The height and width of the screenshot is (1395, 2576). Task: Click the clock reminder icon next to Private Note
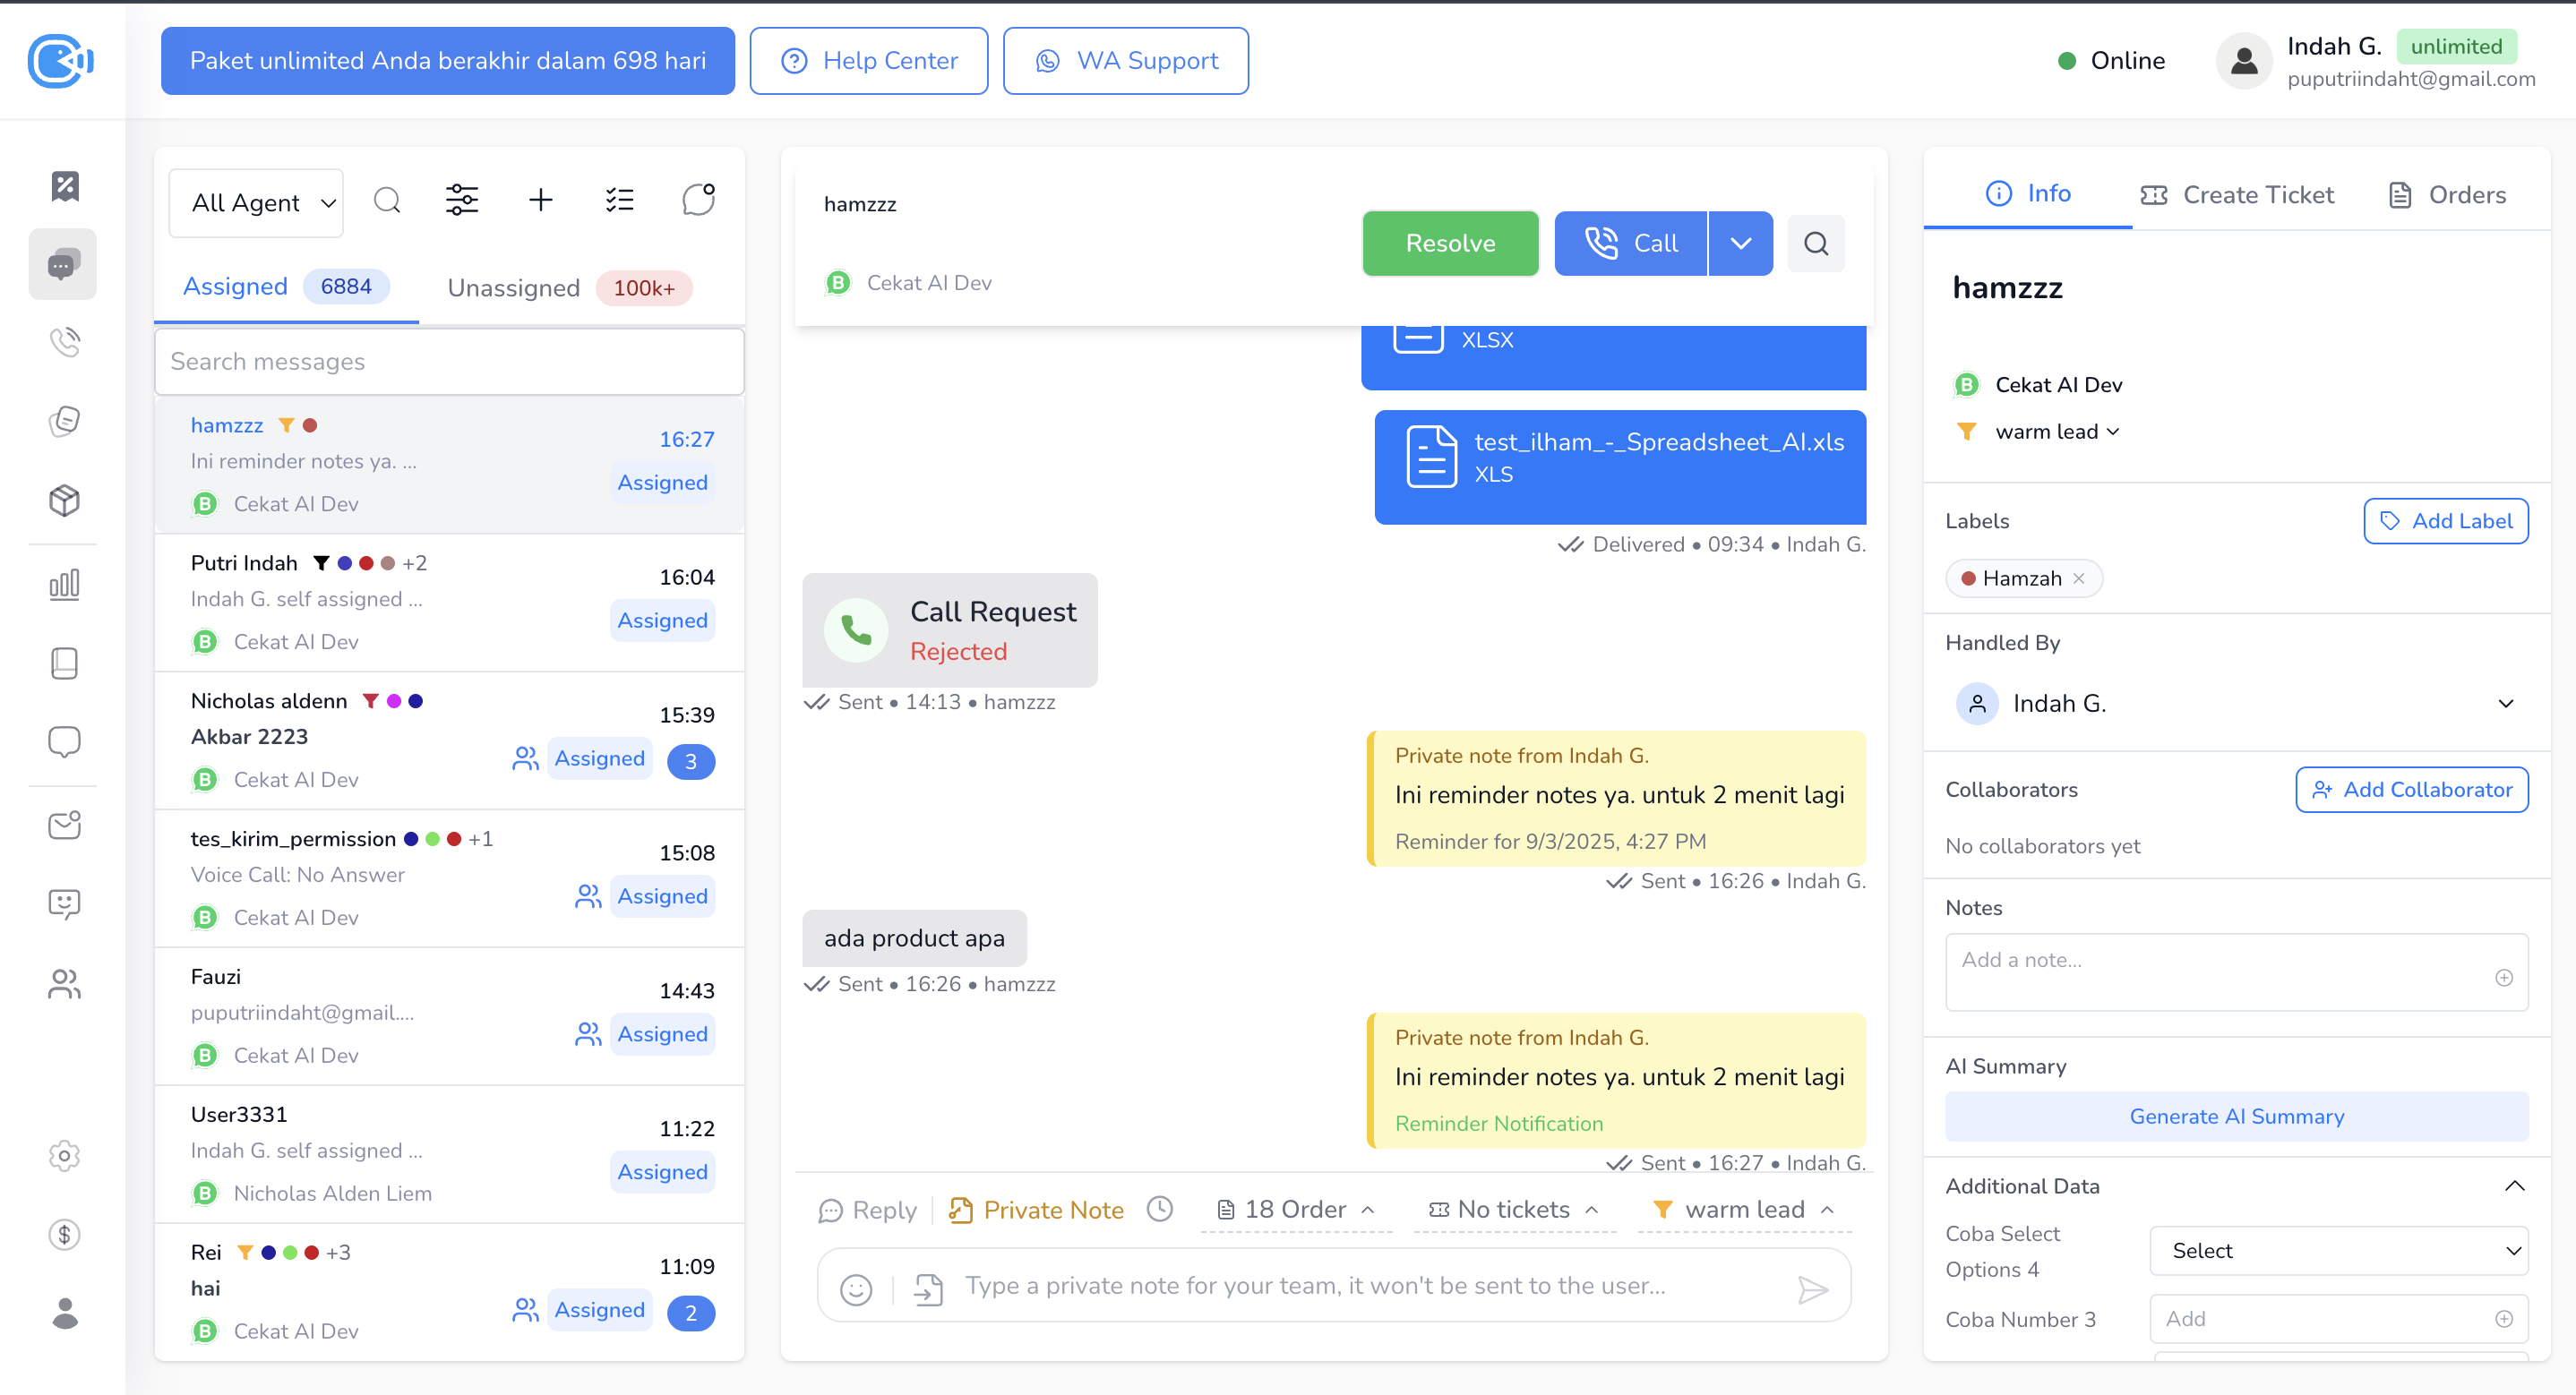[x=1159, y=1209]
